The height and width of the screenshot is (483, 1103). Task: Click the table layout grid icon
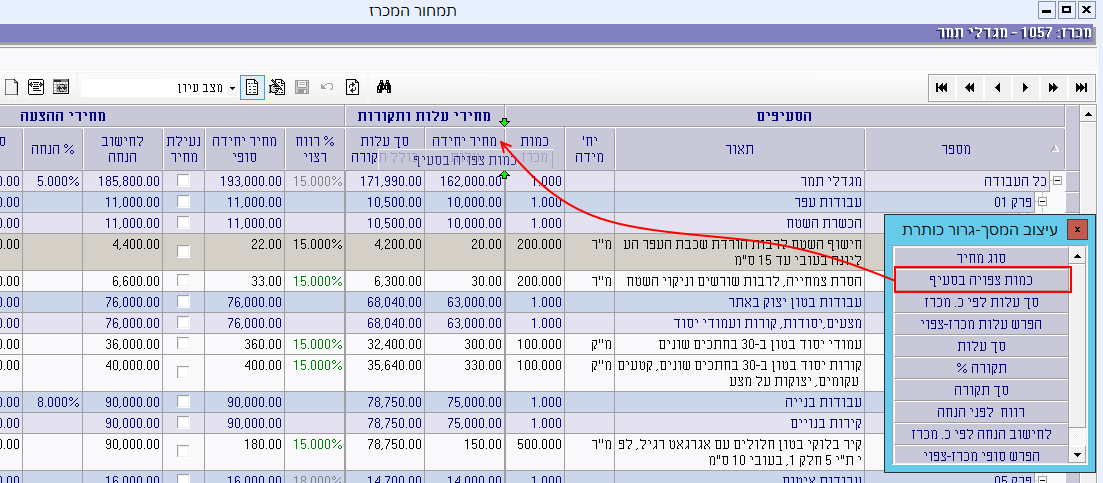(61, 87)
